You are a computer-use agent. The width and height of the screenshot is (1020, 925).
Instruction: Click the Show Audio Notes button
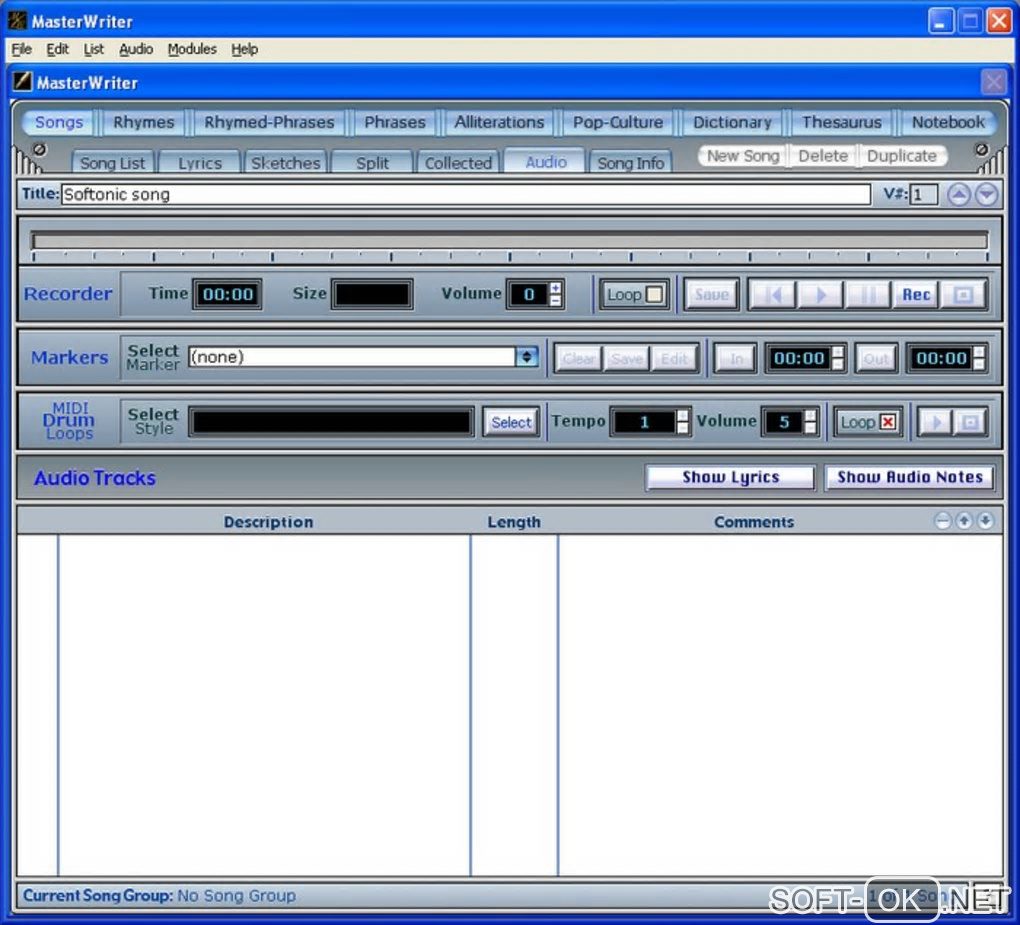pyautogui.click(x=909, y=478)
